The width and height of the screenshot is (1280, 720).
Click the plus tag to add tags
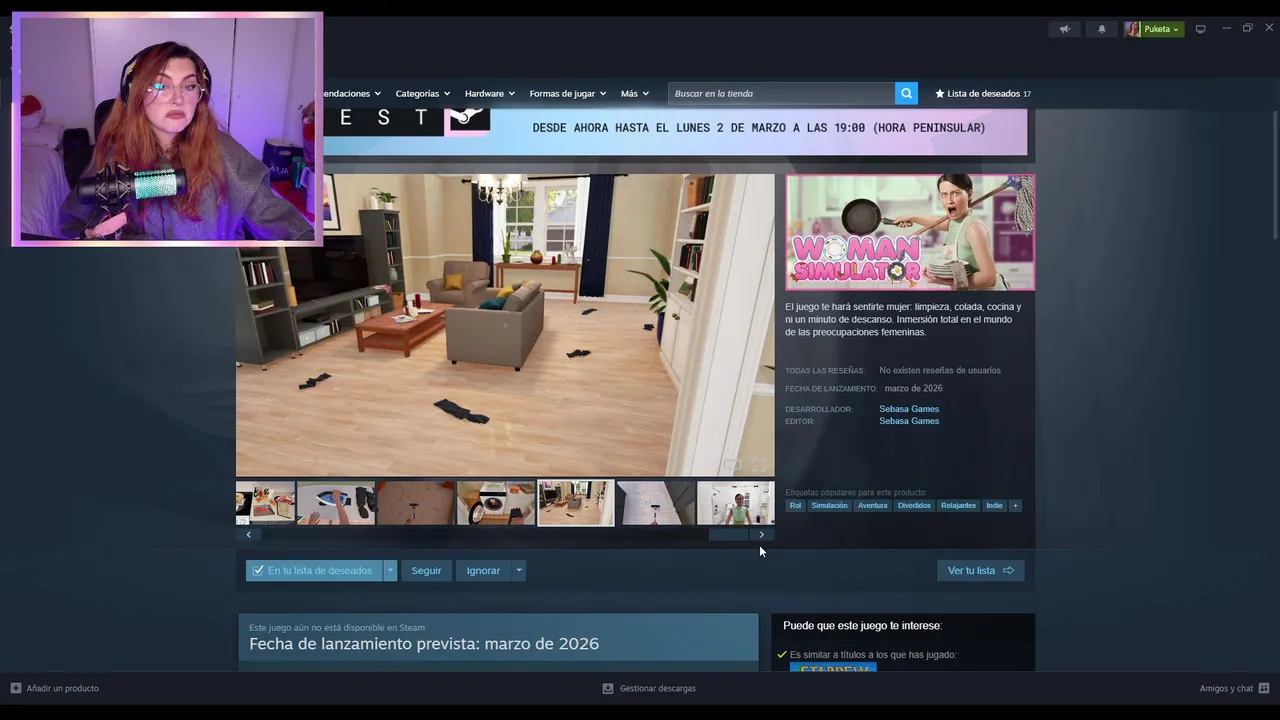1015,505
